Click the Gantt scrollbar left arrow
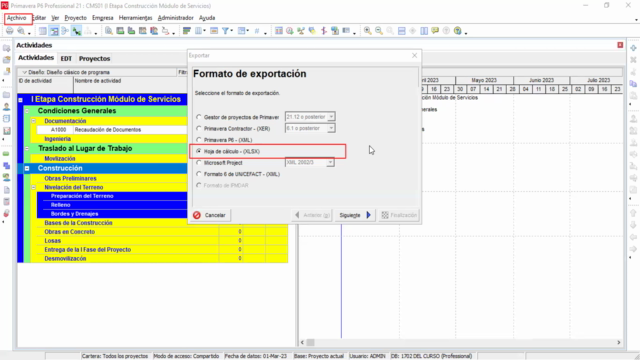 click(x=302, y=342)
